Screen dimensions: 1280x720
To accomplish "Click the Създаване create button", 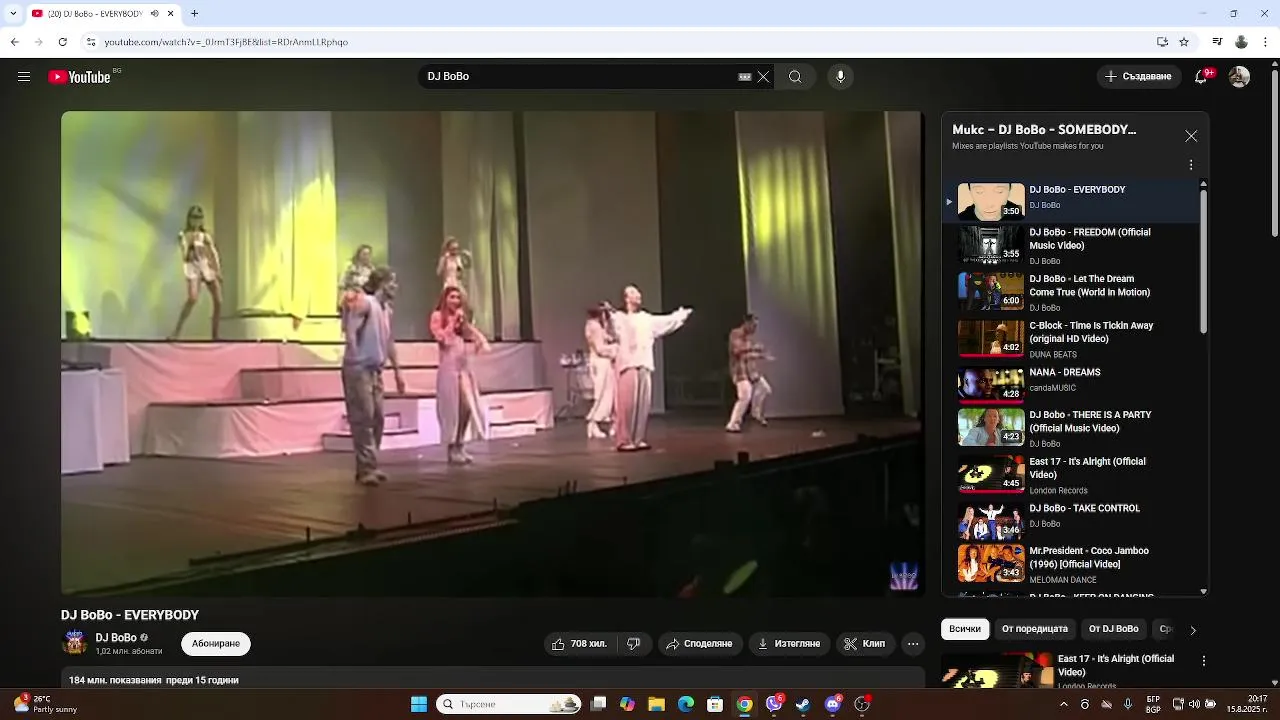I will [x=1138, y=77].
